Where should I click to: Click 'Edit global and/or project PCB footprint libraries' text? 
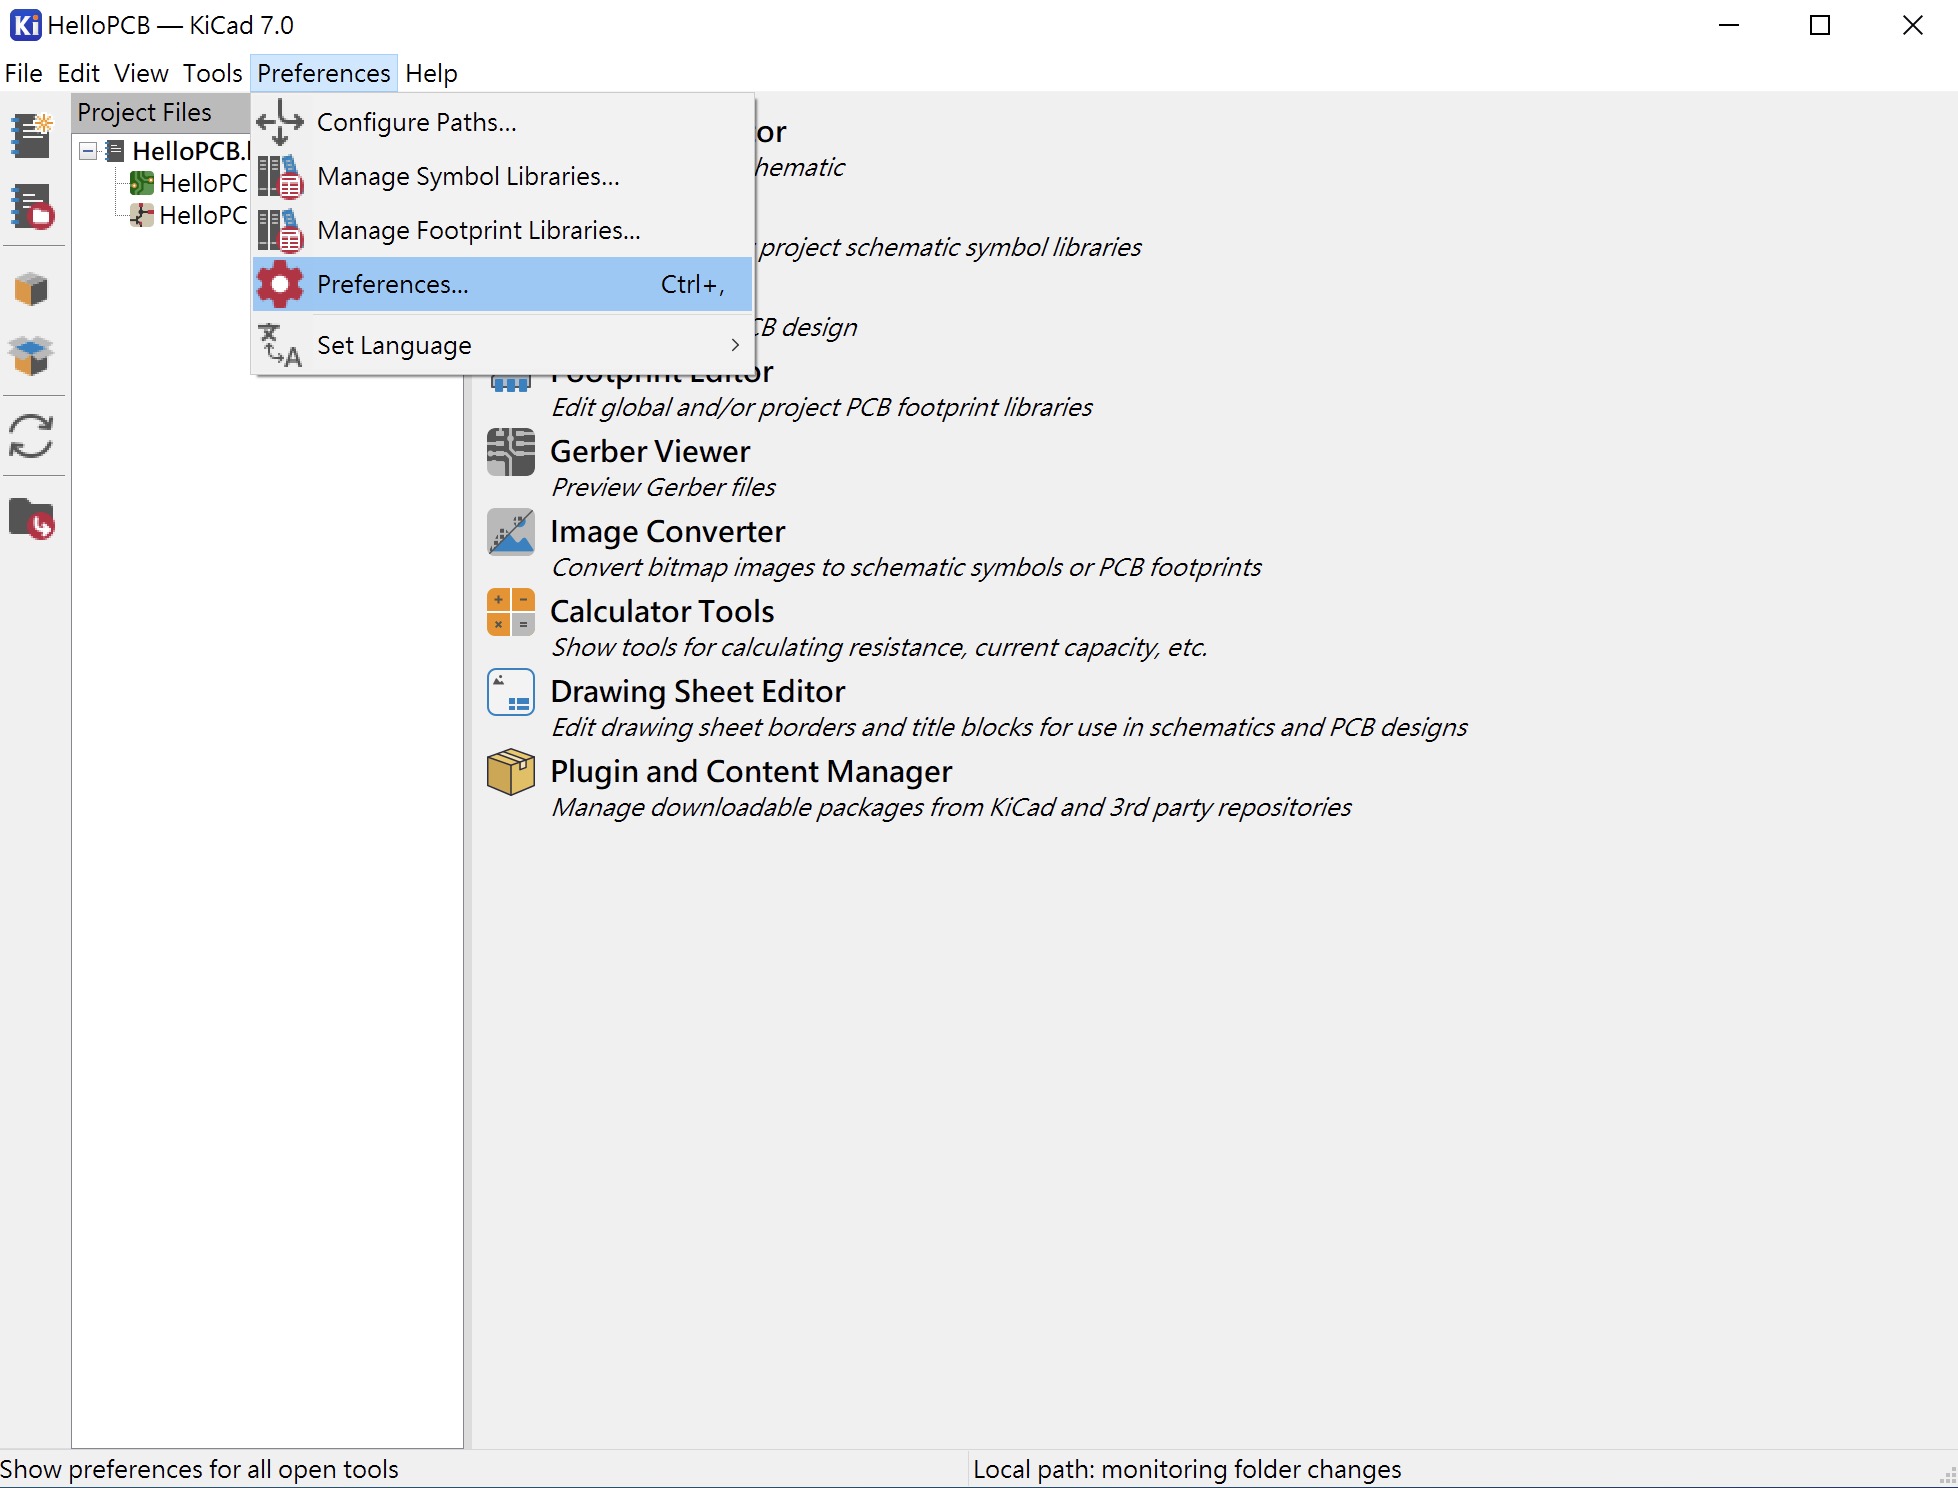(822, 407)
